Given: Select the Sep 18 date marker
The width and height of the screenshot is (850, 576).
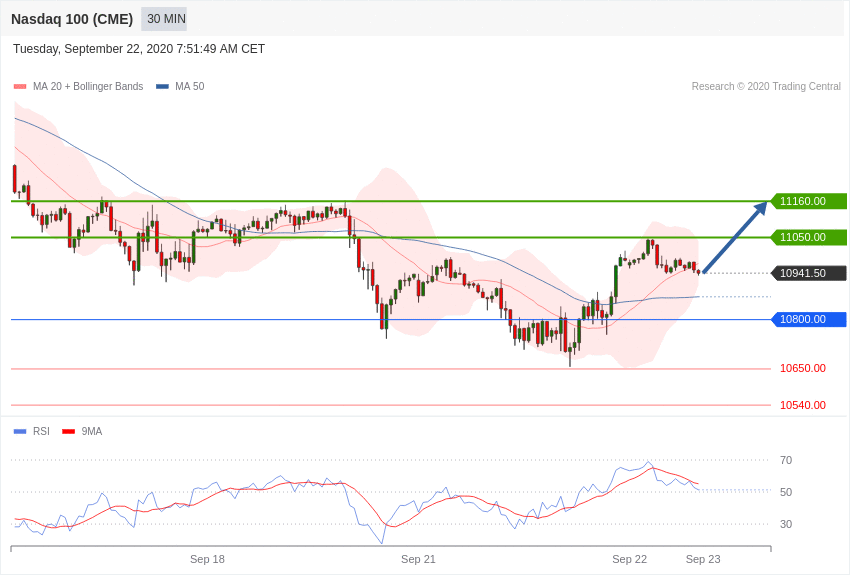Looking at the screenshot, I should 207,559.
